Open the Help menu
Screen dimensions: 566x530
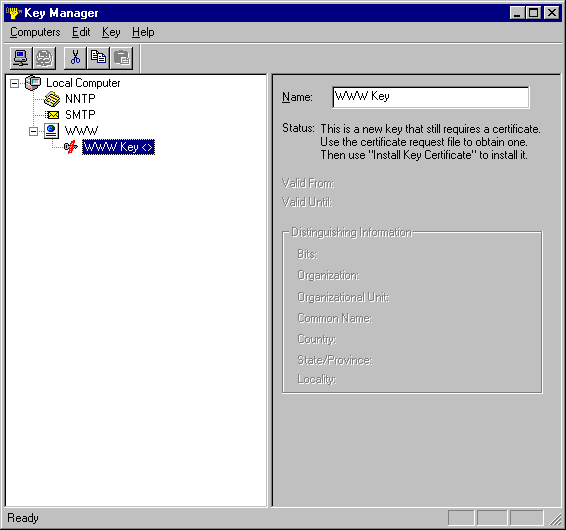[143, 32]
